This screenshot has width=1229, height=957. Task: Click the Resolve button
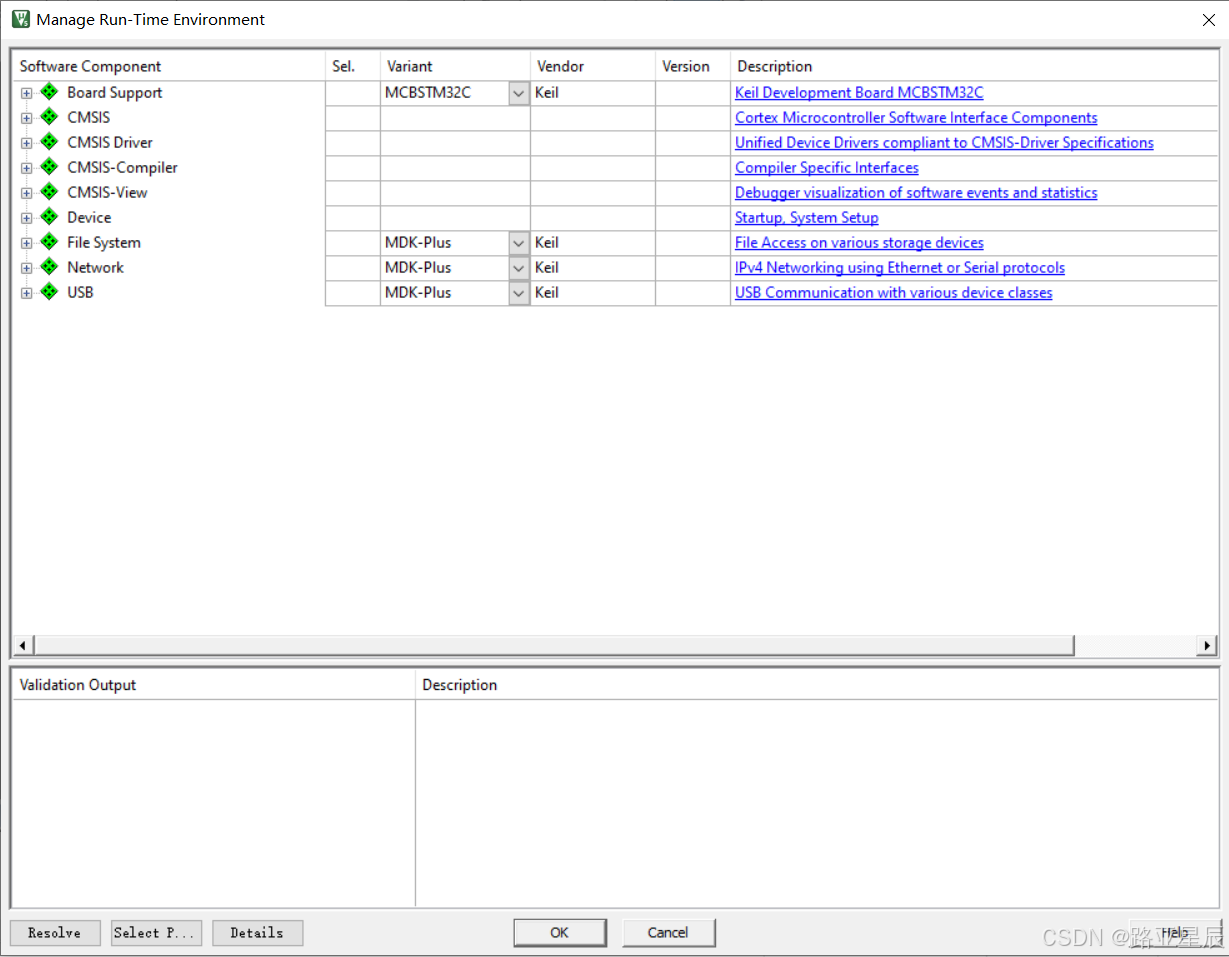click(55, 933)
